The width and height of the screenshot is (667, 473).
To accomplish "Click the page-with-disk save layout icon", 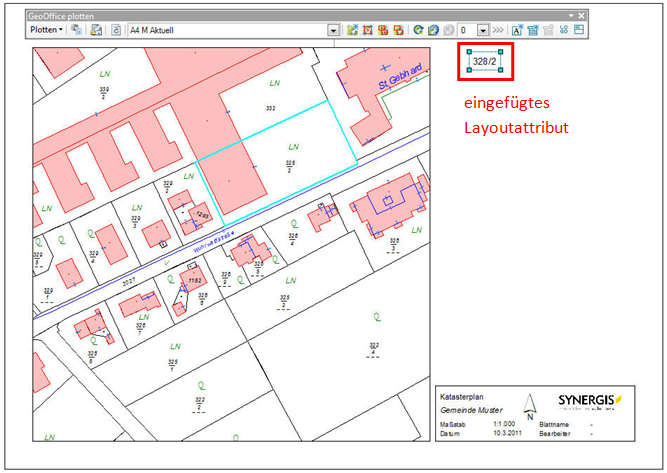I will (x=97, y=30).
